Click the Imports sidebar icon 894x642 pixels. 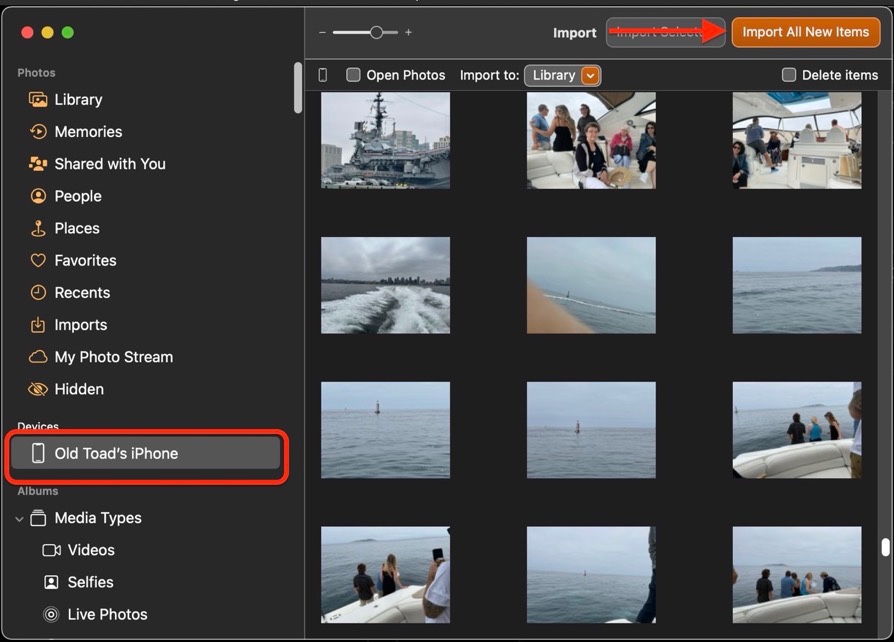[x=38, y=325]
